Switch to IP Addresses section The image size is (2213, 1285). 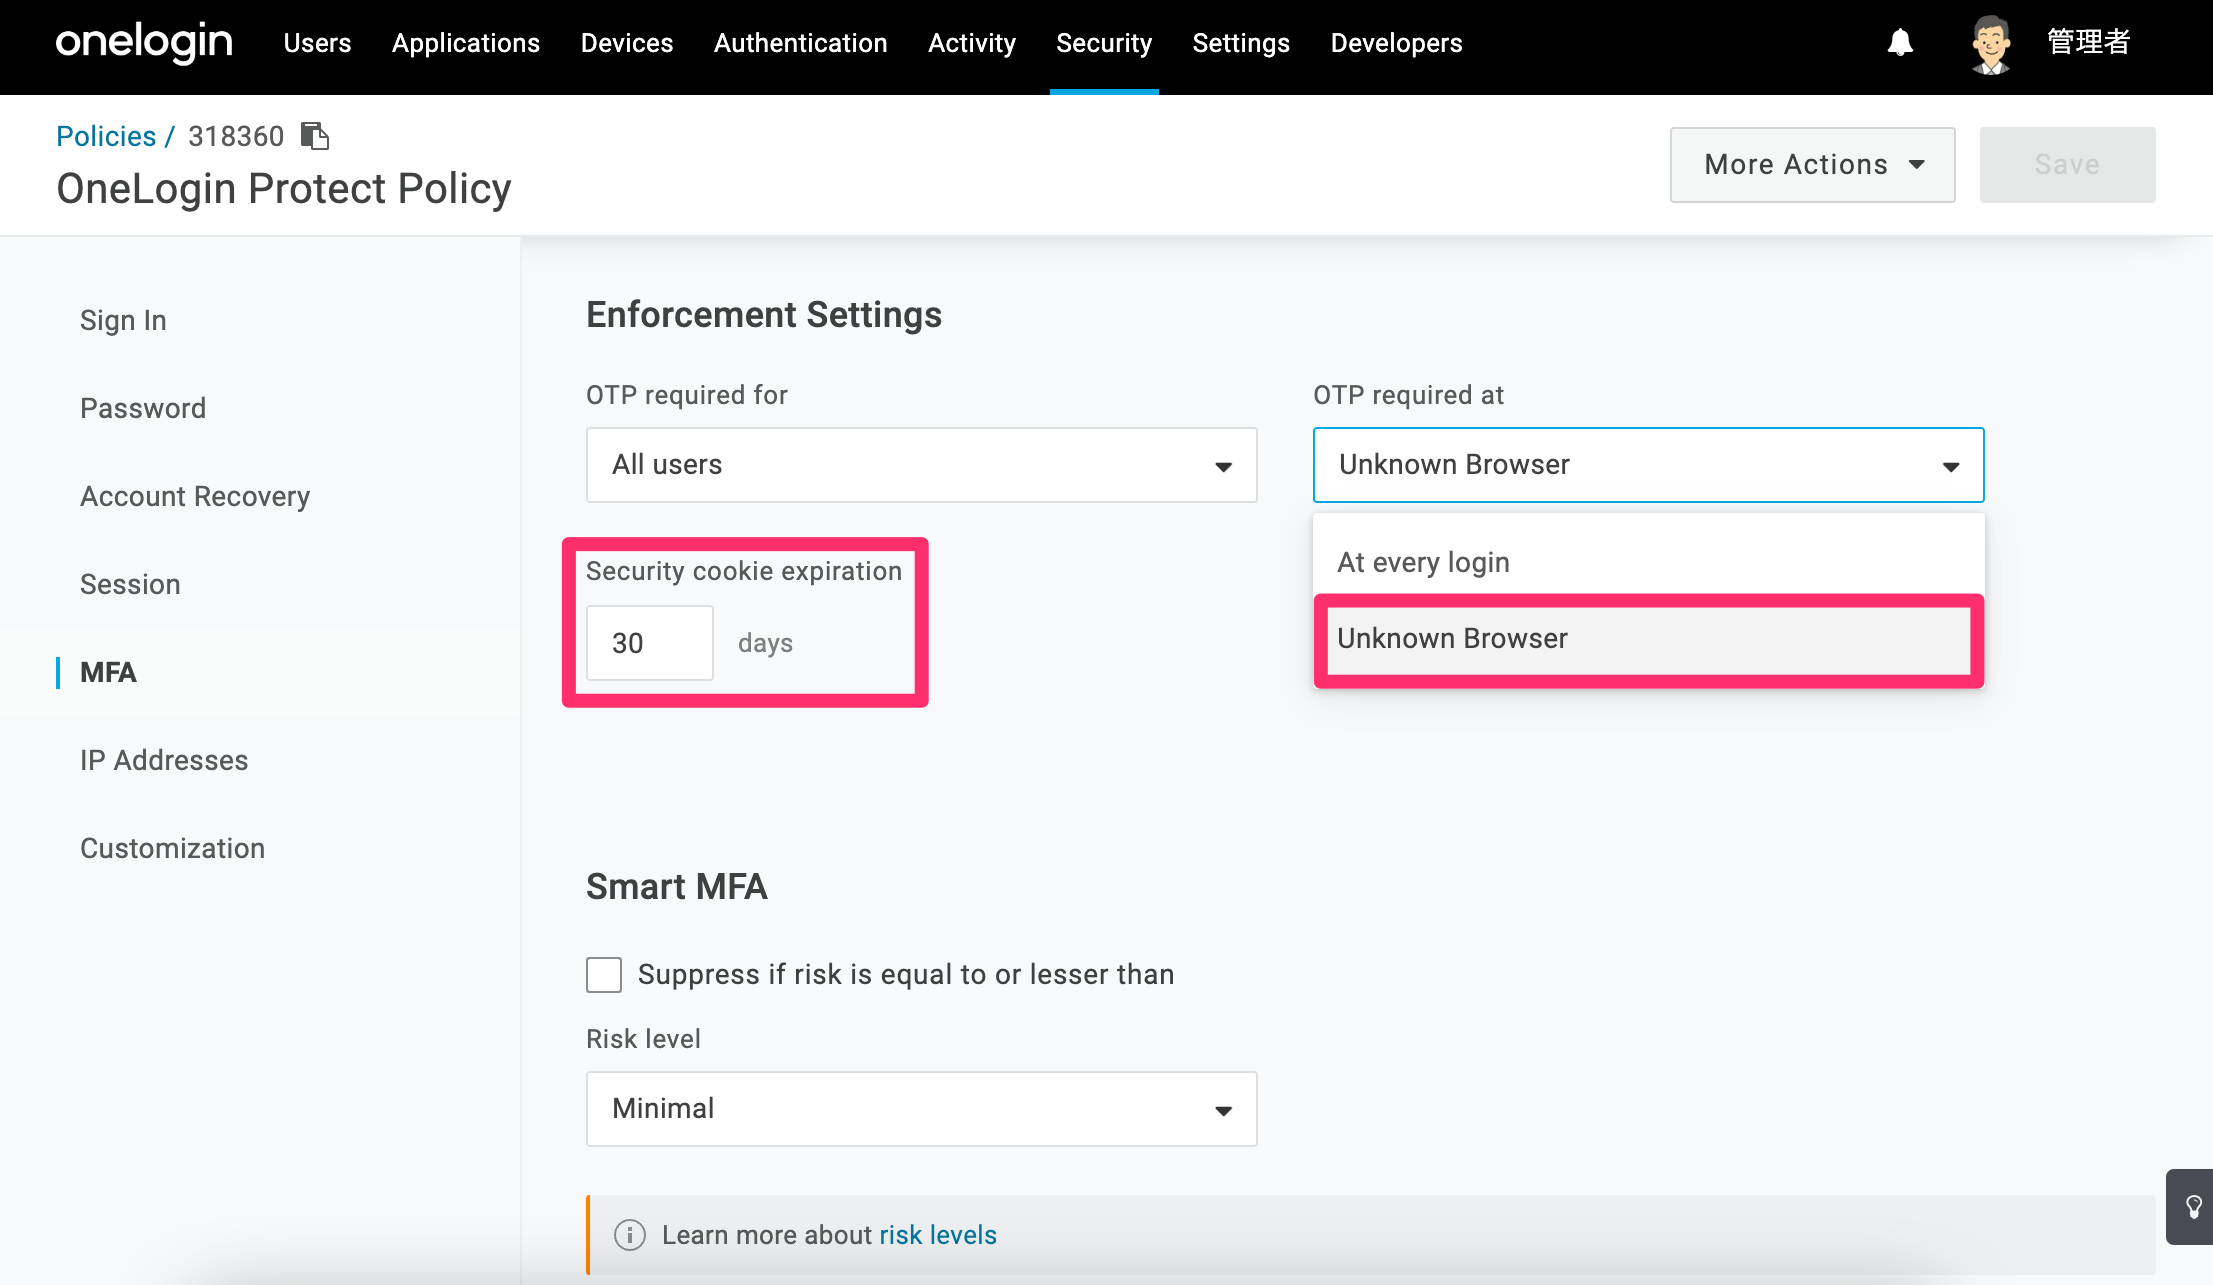(x=164, y=760)
